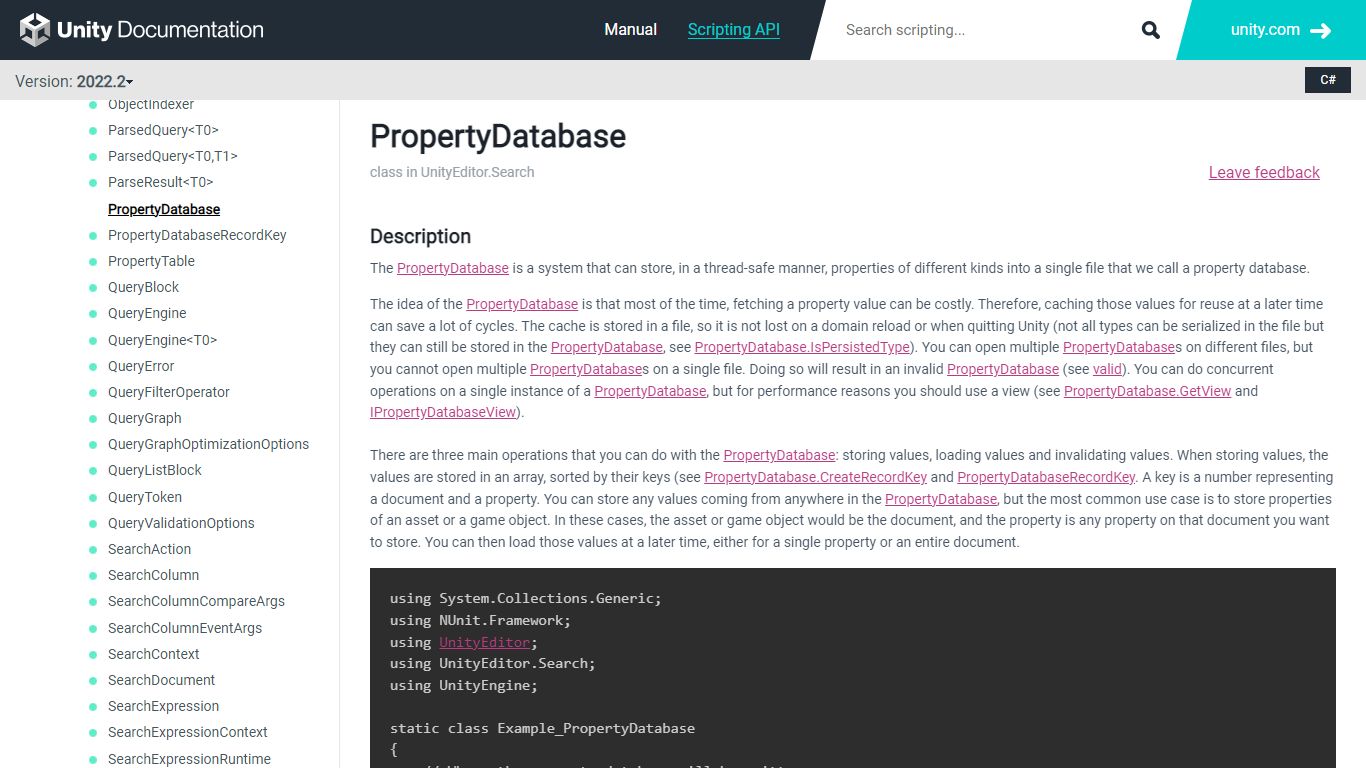The image size is (1366, 768).
Task: Open SearchColumnCompareArgs in the sidebar
Action: (196, 601)
